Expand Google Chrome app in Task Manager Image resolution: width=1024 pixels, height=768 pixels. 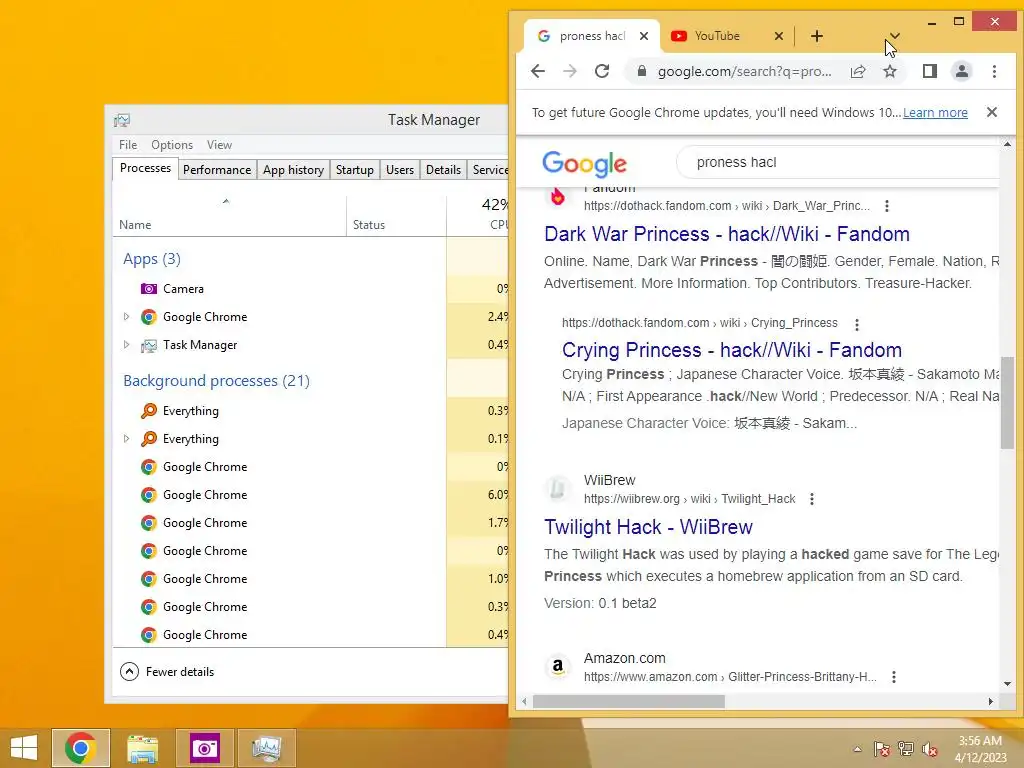[126, 317]
